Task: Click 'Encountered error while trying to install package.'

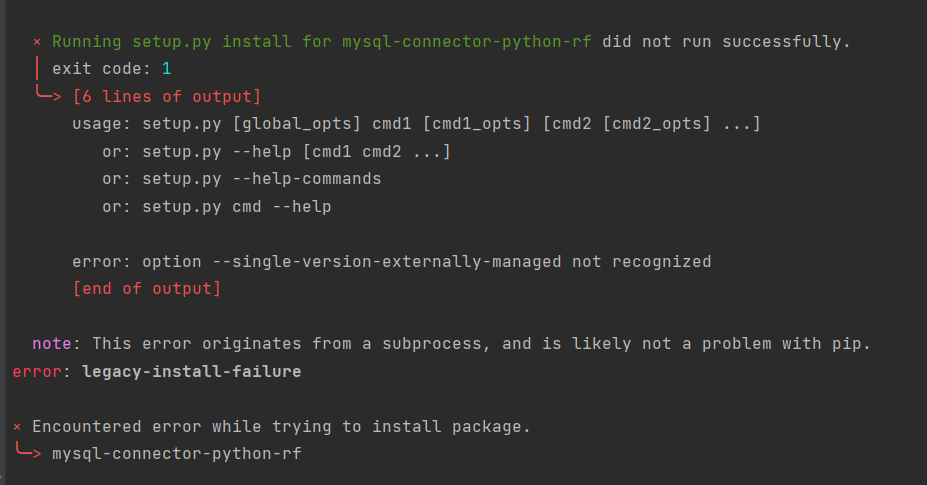Action: tap(281, 427)
